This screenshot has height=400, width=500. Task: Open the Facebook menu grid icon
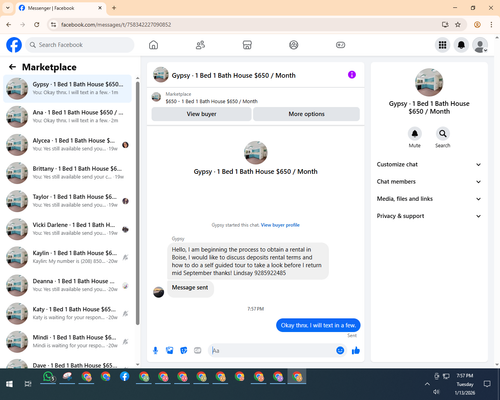(442, 45)
